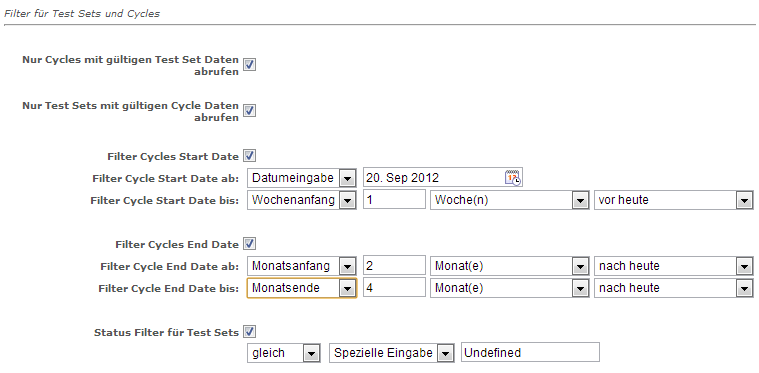Open the Wochenanfang dropdown for Start Date bis
The image size is (759, 373).
pos(302,200)
